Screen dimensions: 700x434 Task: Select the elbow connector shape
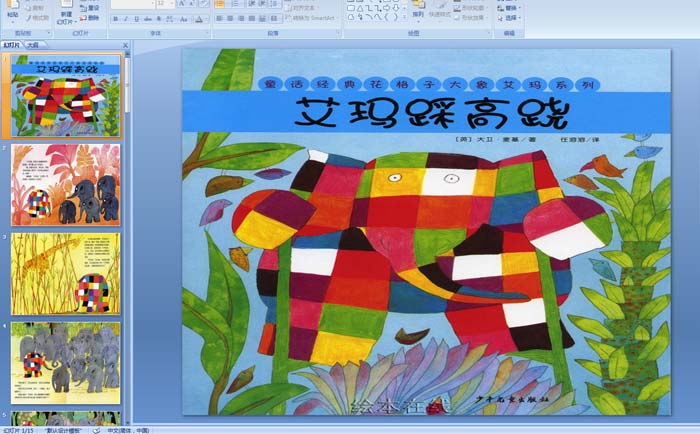(369, 8)
